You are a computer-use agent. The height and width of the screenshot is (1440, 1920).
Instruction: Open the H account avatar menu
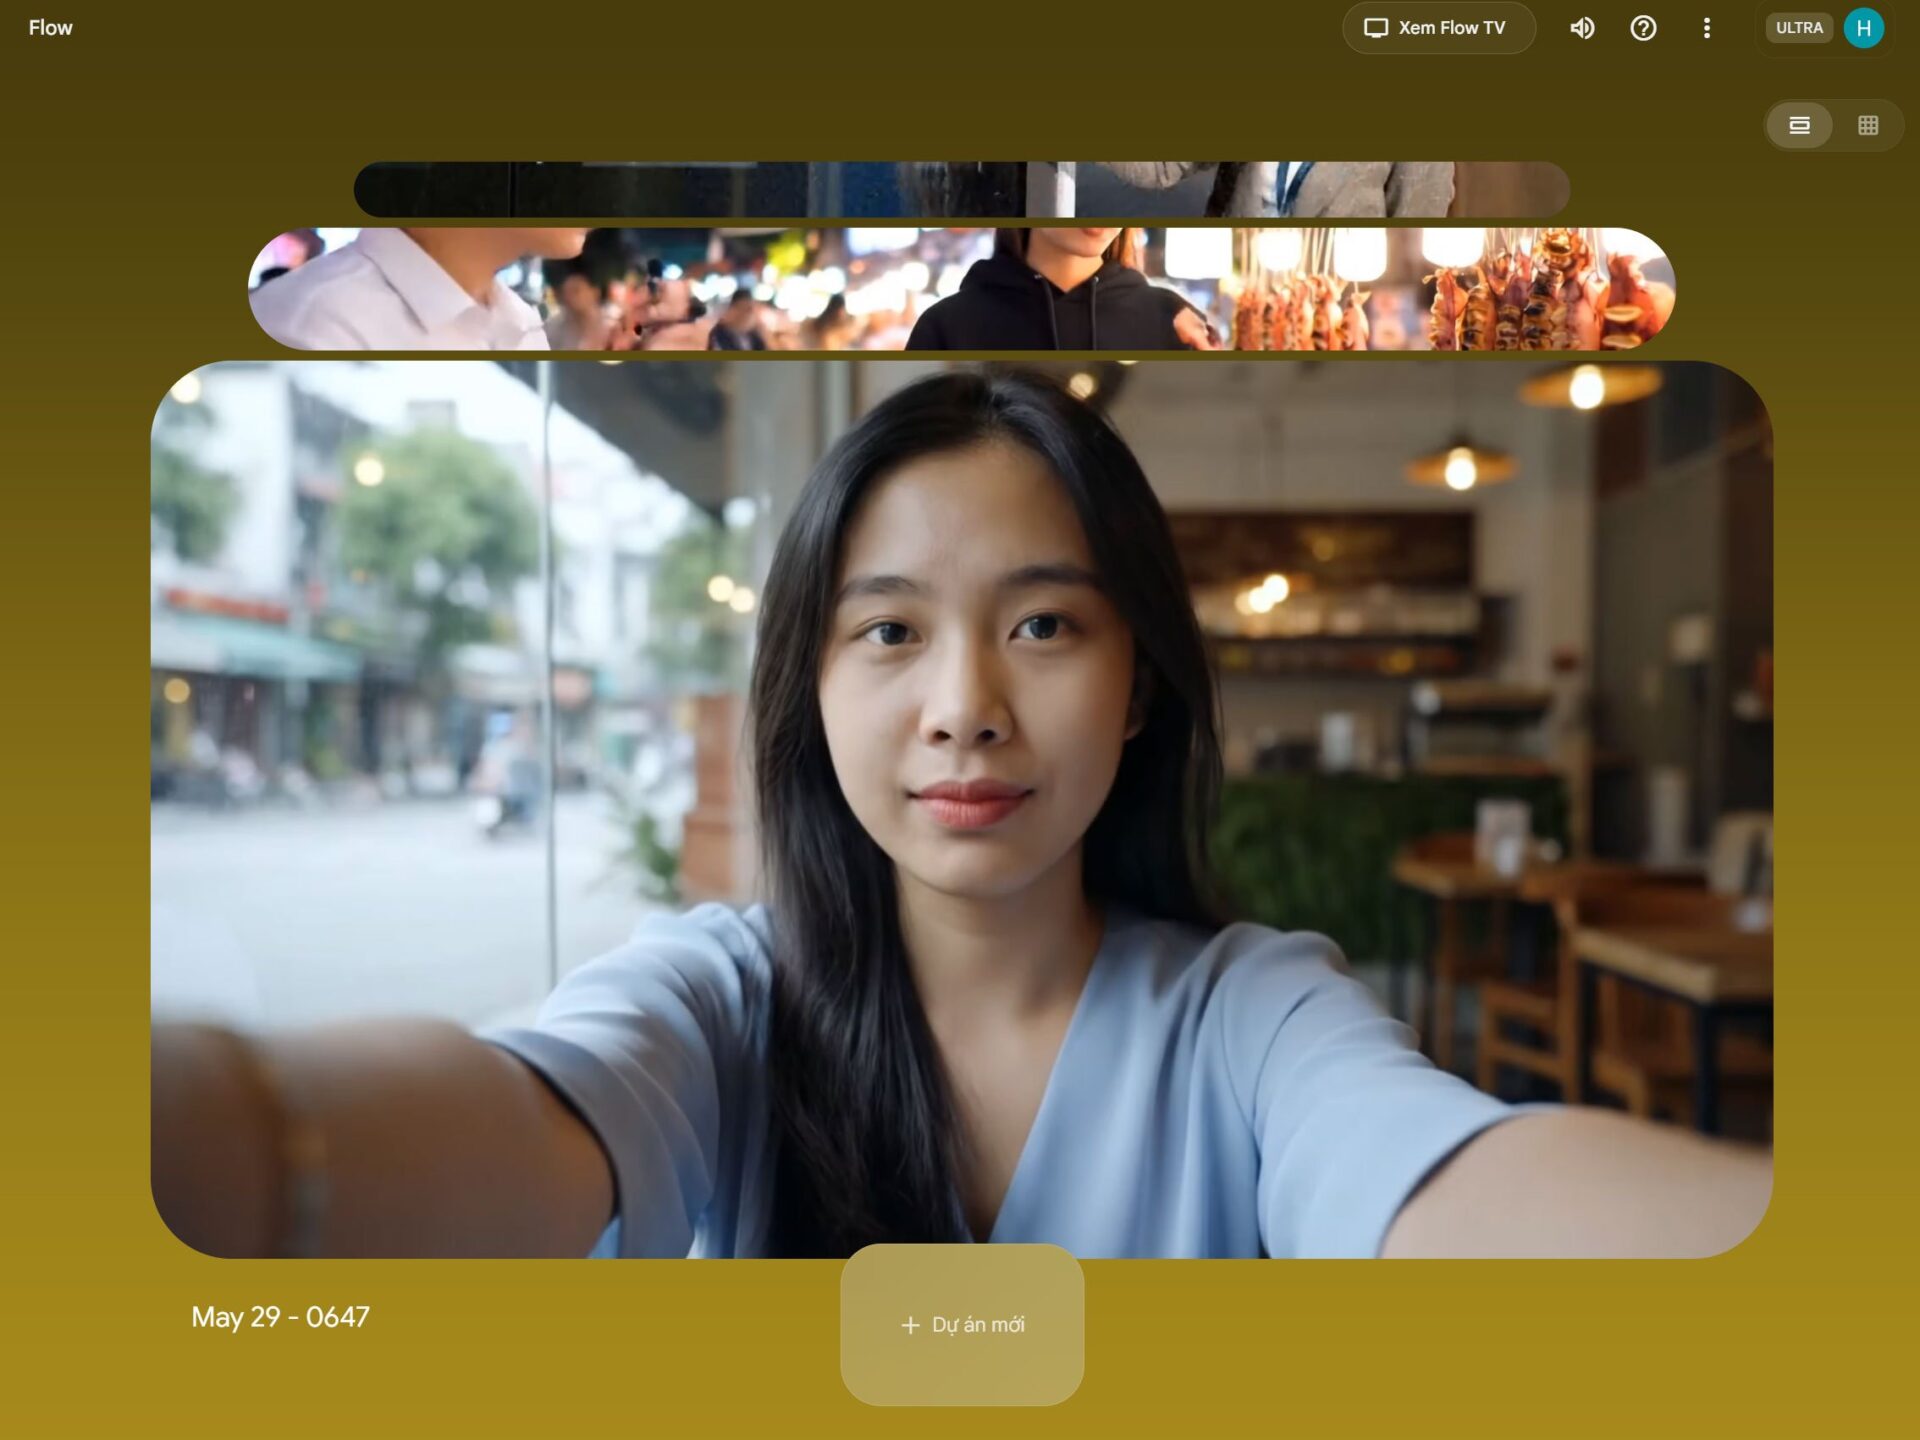coord(1863,28)
